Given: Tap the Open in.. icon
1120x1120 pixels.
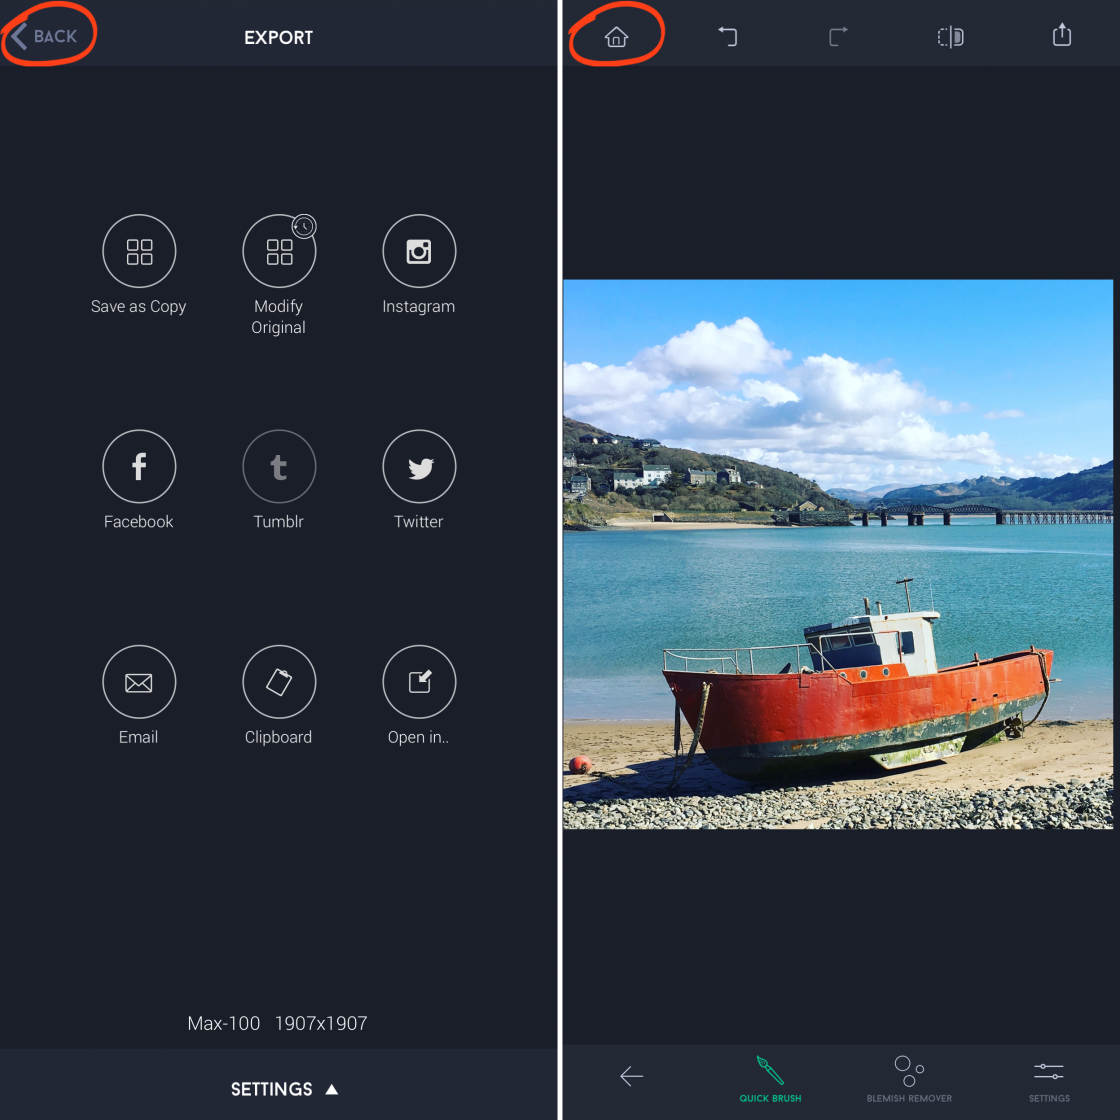Looking at the screenshot, I should coord(419,682).
